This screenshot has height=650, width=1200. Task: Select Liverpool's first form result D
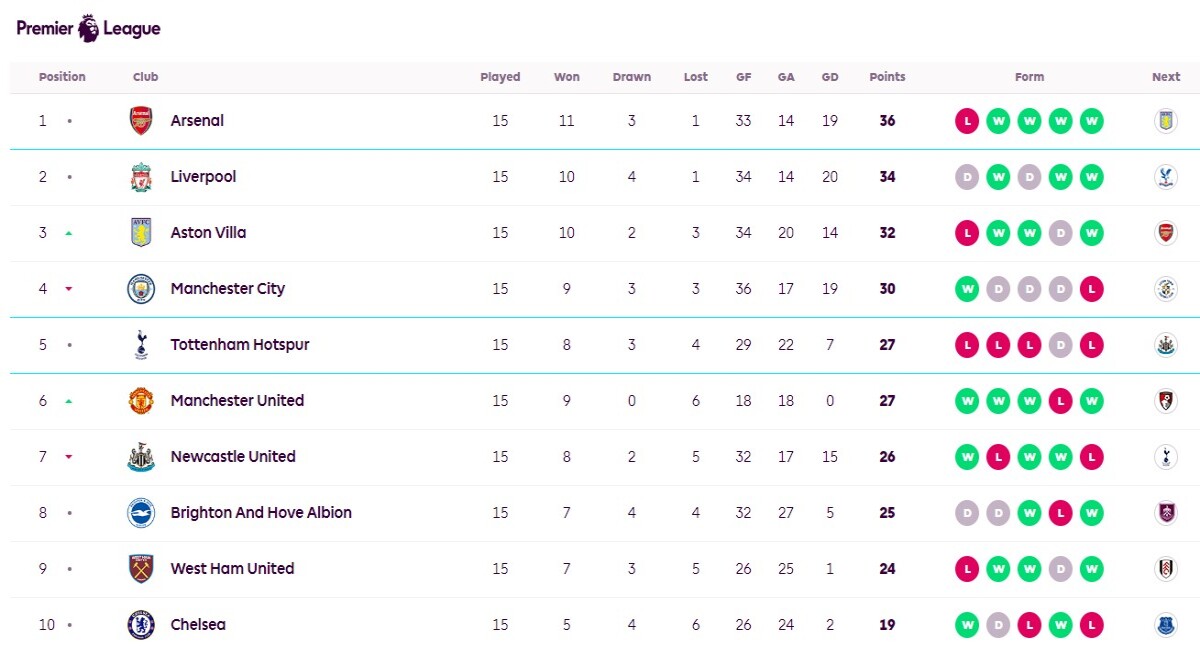click(x=967, y=177)
